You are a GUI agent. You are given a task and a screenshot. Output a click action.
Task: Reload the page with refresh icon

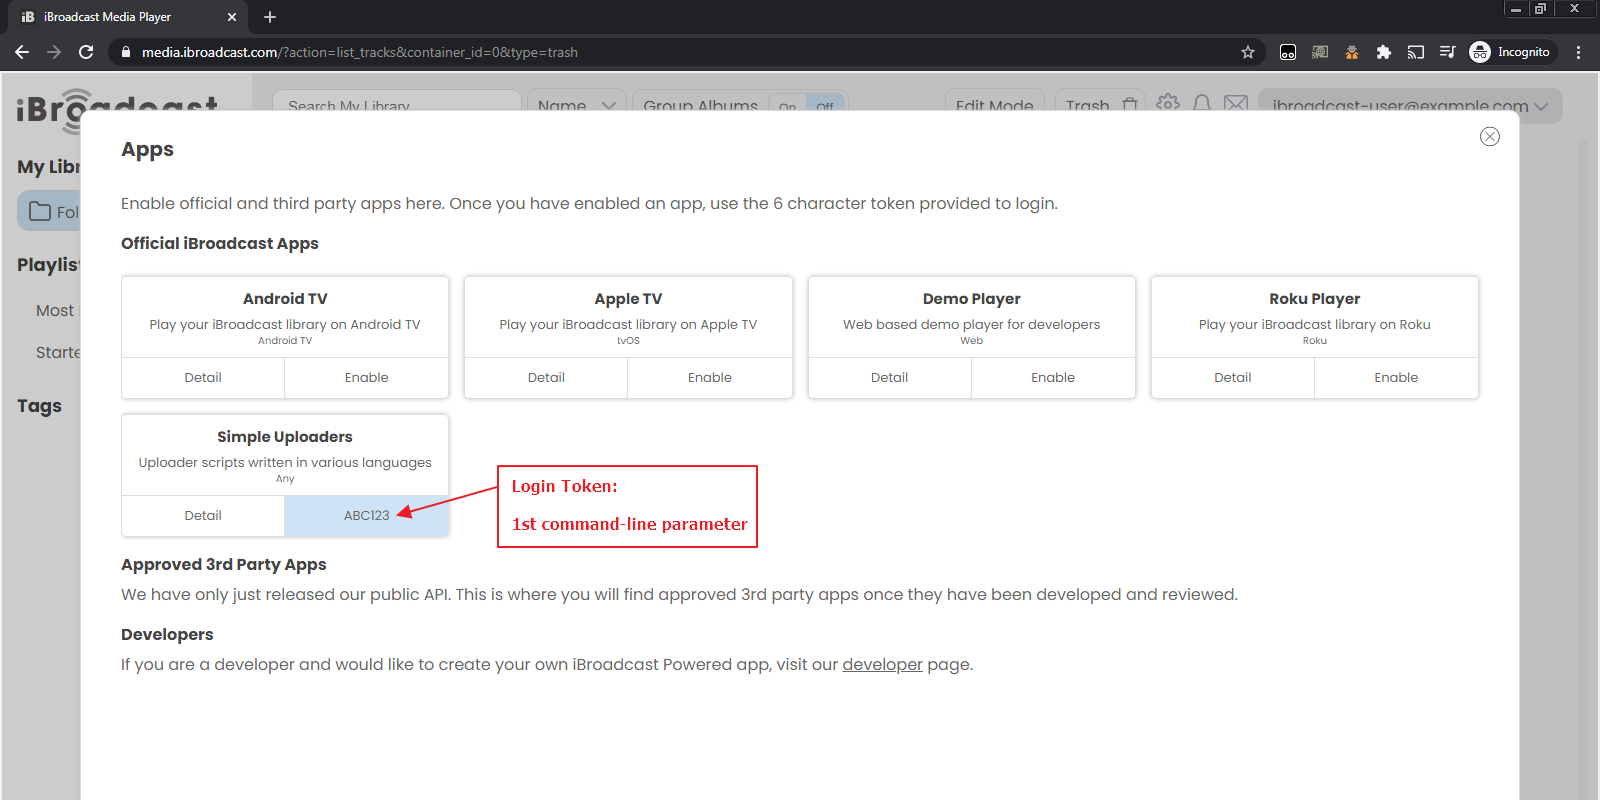86,52
